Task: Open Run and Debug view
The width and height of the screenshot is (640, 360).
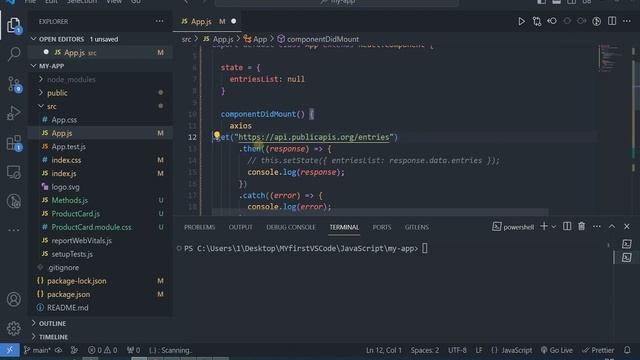Action: (x=14, y=113)
